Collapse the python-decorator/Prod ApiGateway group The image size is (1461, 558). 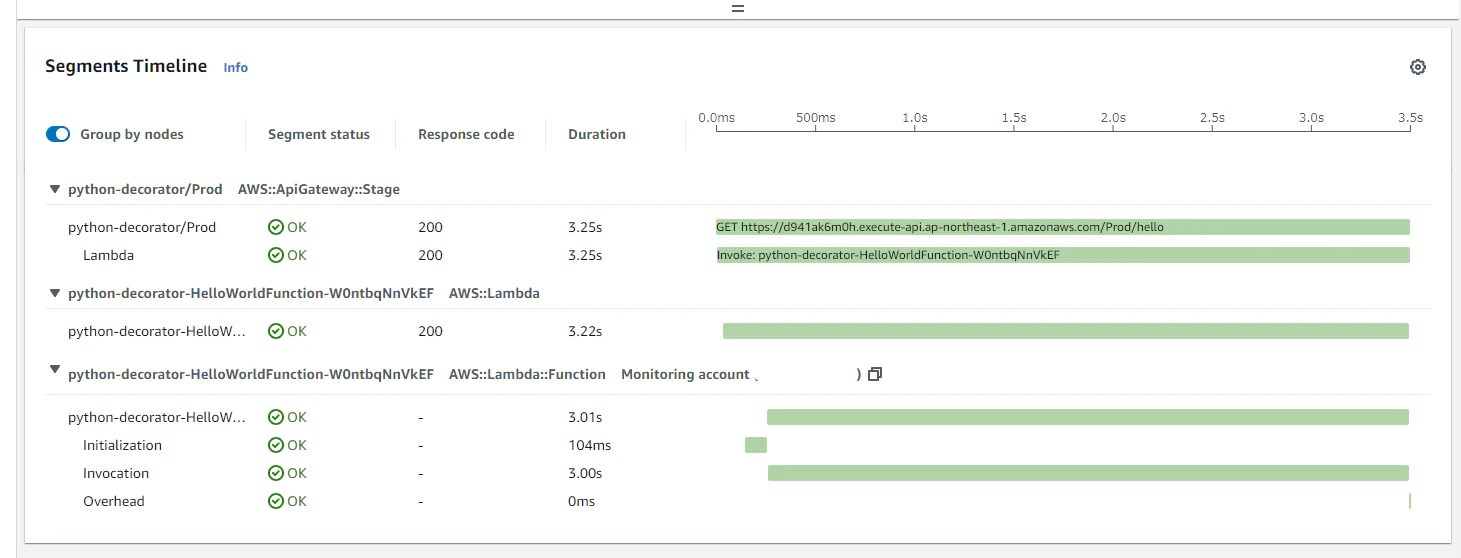tap(54, 189)
